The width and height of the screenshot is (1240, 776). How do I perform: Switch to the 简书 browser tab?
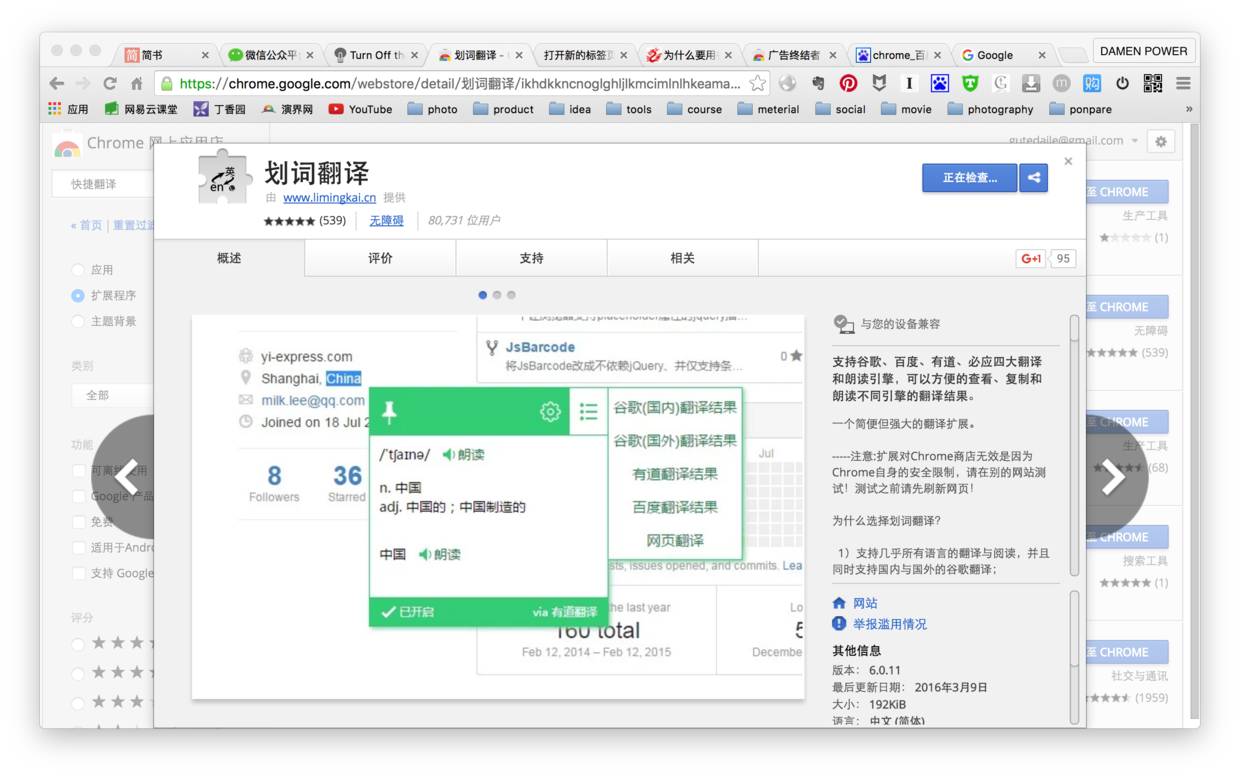coord(165,55)
